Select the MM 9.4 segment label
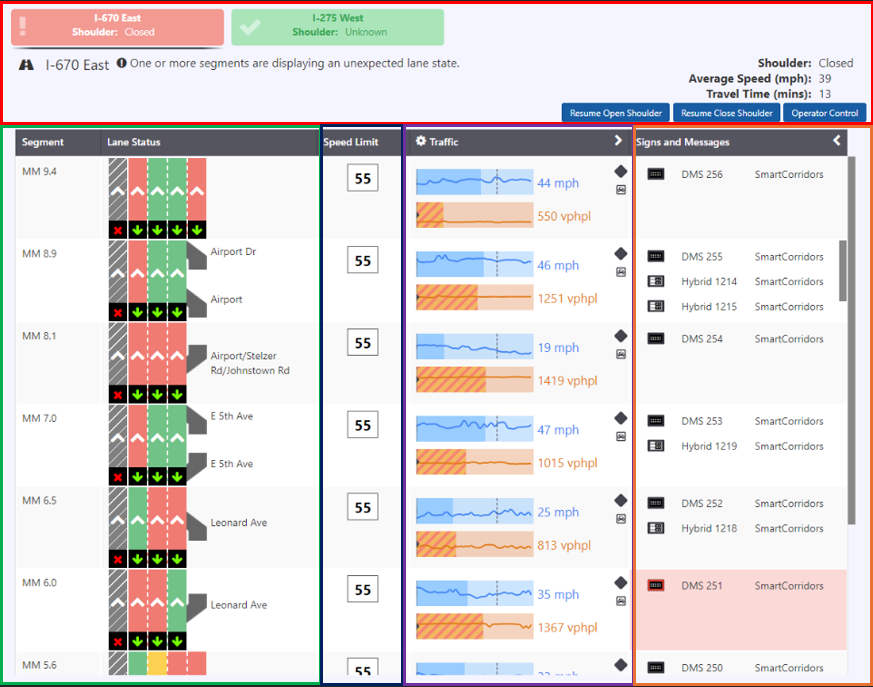 point(39,171)
